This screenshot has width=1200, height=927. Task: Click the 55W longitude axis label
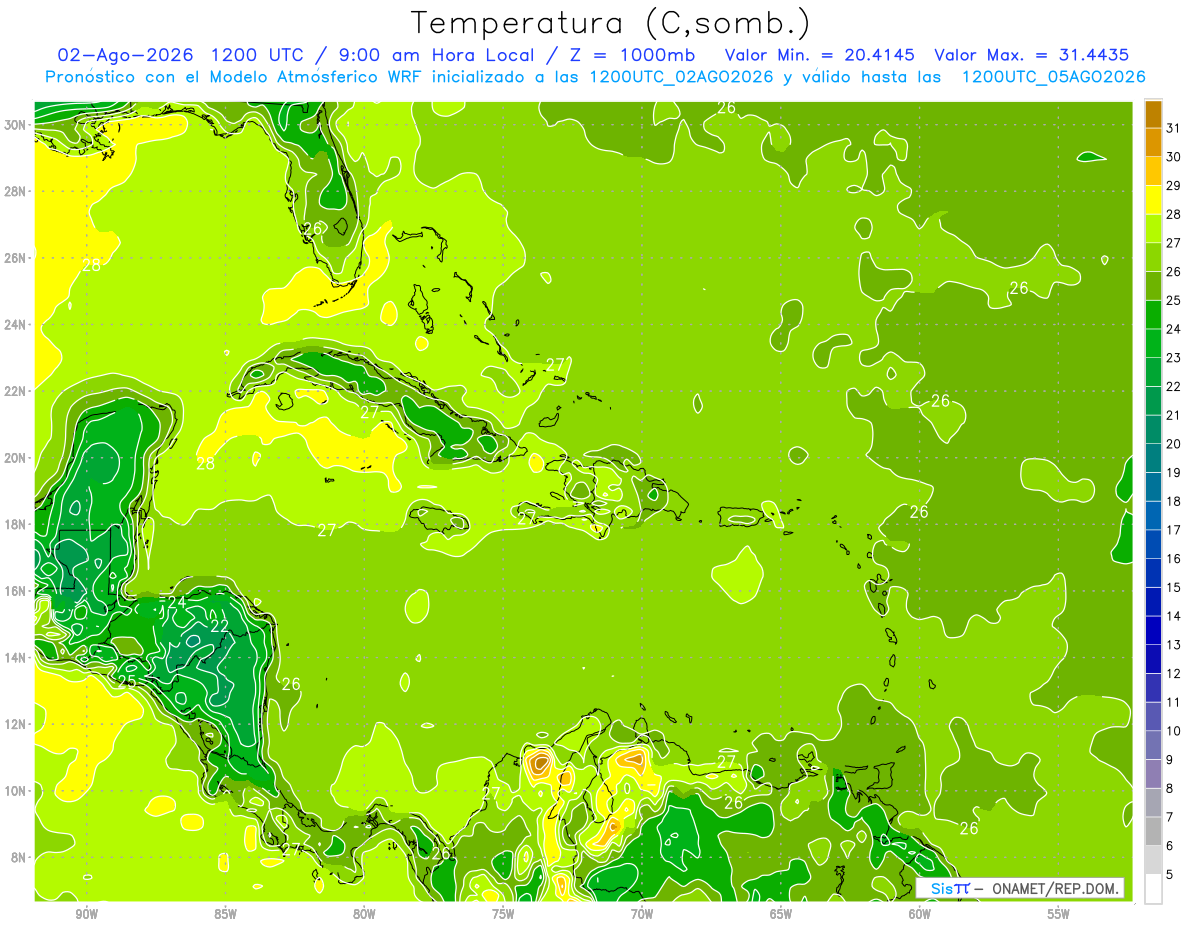coord(1059,914)
